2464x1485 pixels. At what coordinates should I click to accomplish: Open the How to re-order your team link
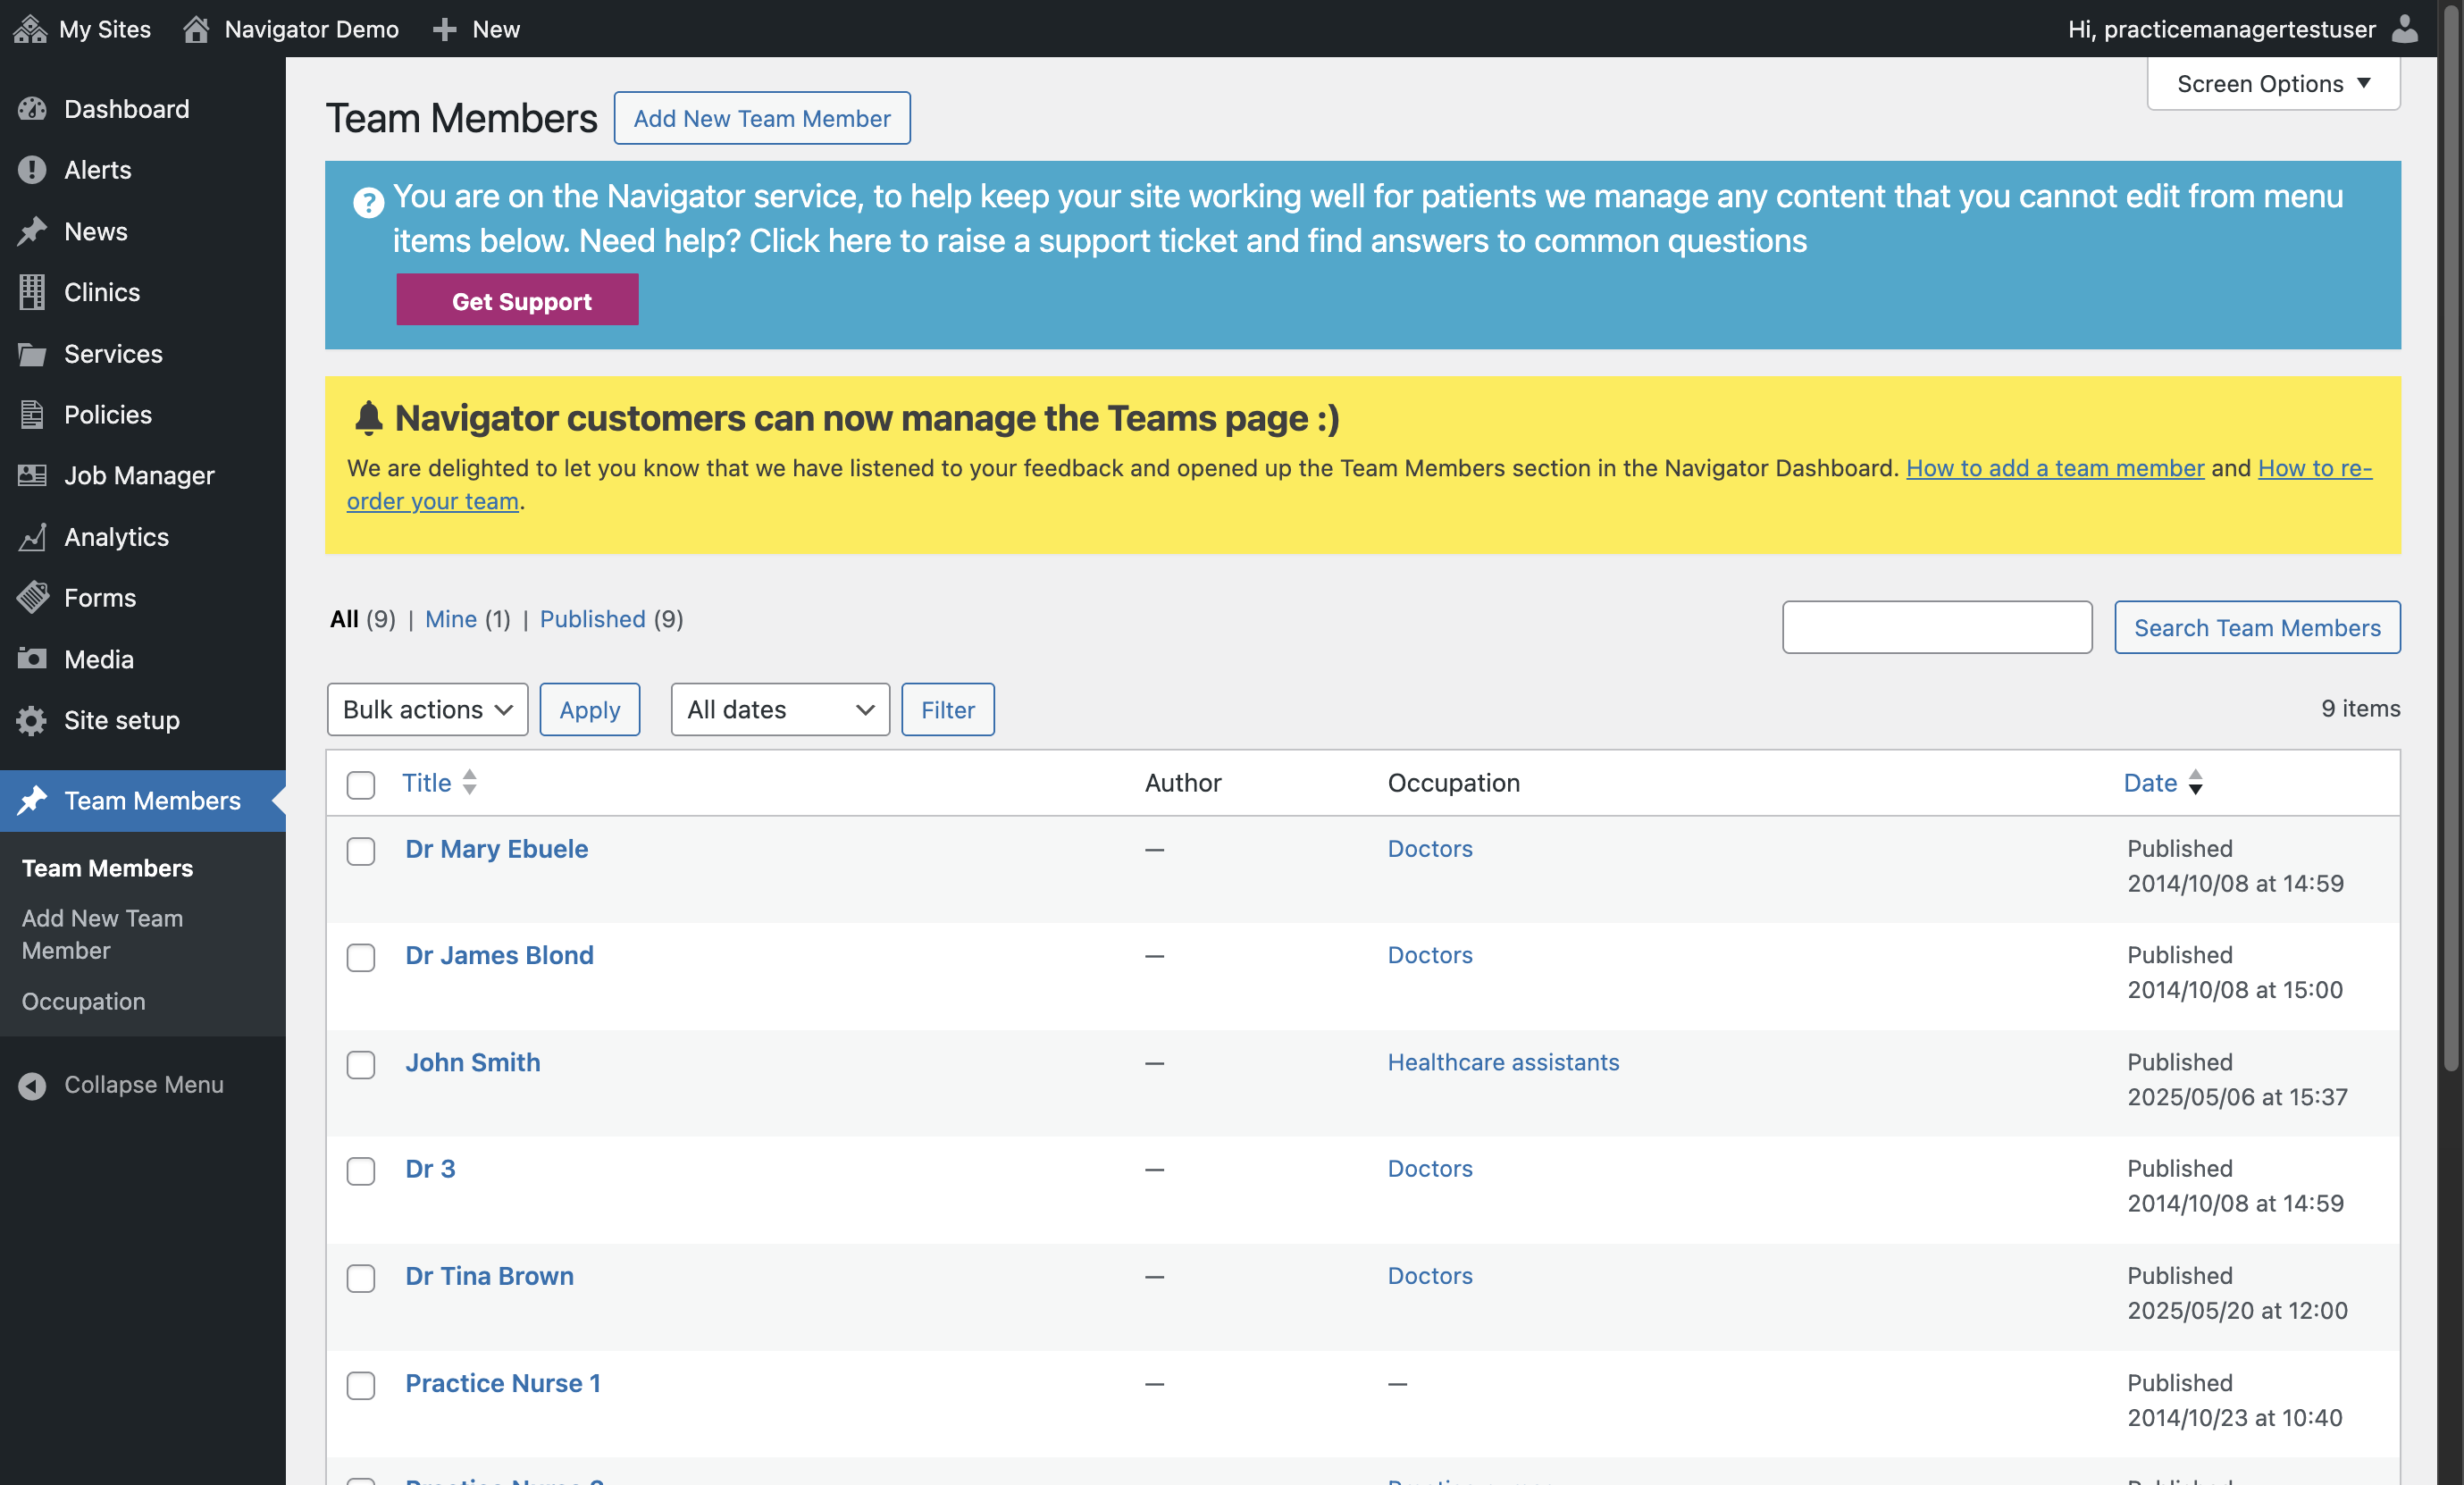click(2315, 468)
